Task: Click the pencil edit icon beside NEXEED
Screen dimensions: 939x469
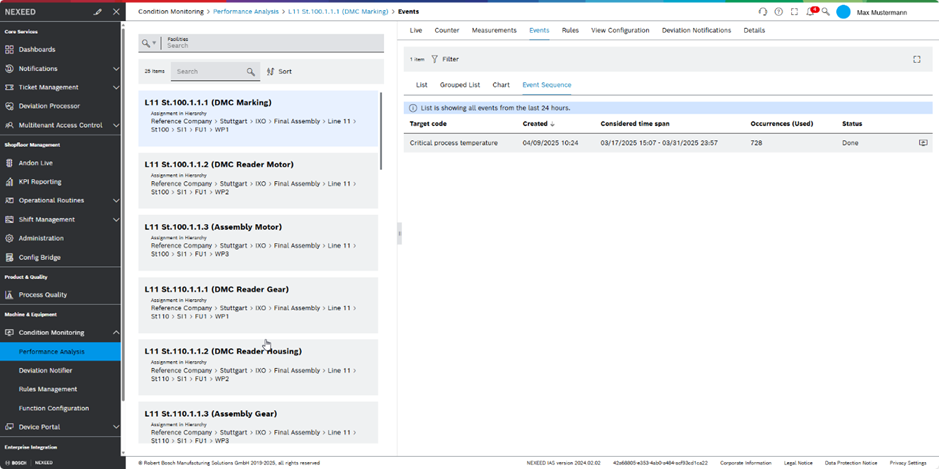Action: coord(97,12)
